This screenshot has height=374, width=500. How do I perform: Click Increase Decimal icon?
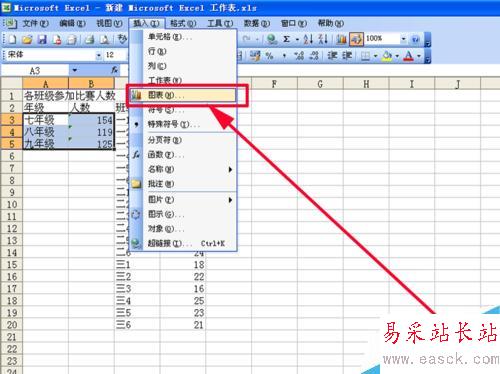[x=299, y=56]
